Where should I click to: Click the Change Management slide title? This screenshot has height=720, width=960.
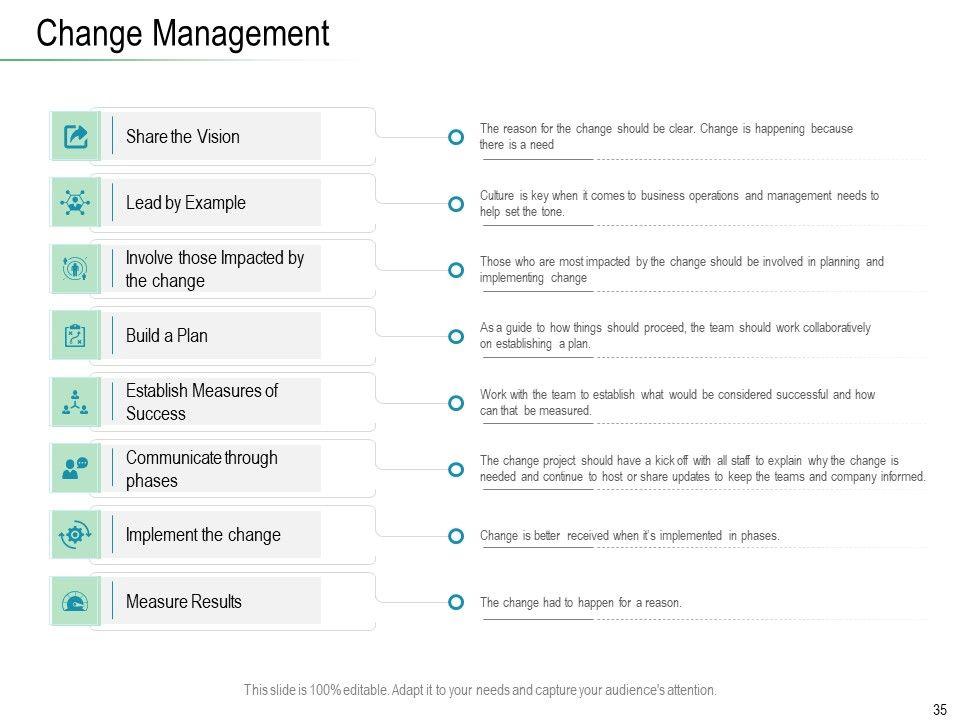(182, 34)
